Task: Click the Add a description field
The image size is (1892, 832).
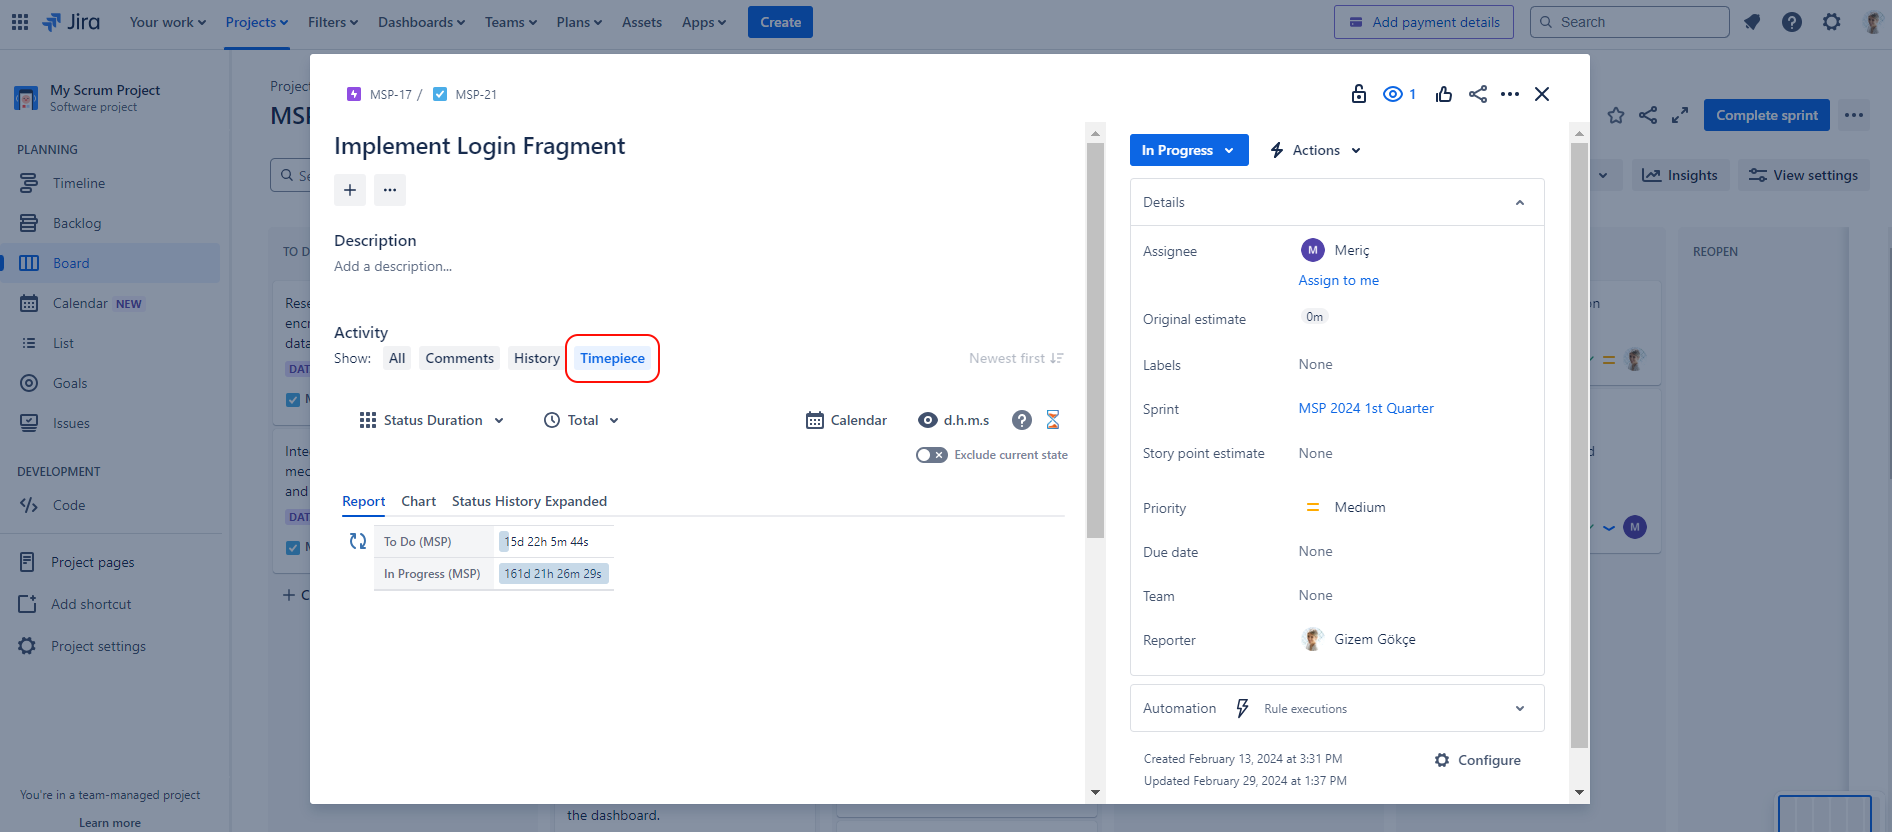Action: pyautogui.click(x=393, y=267)
